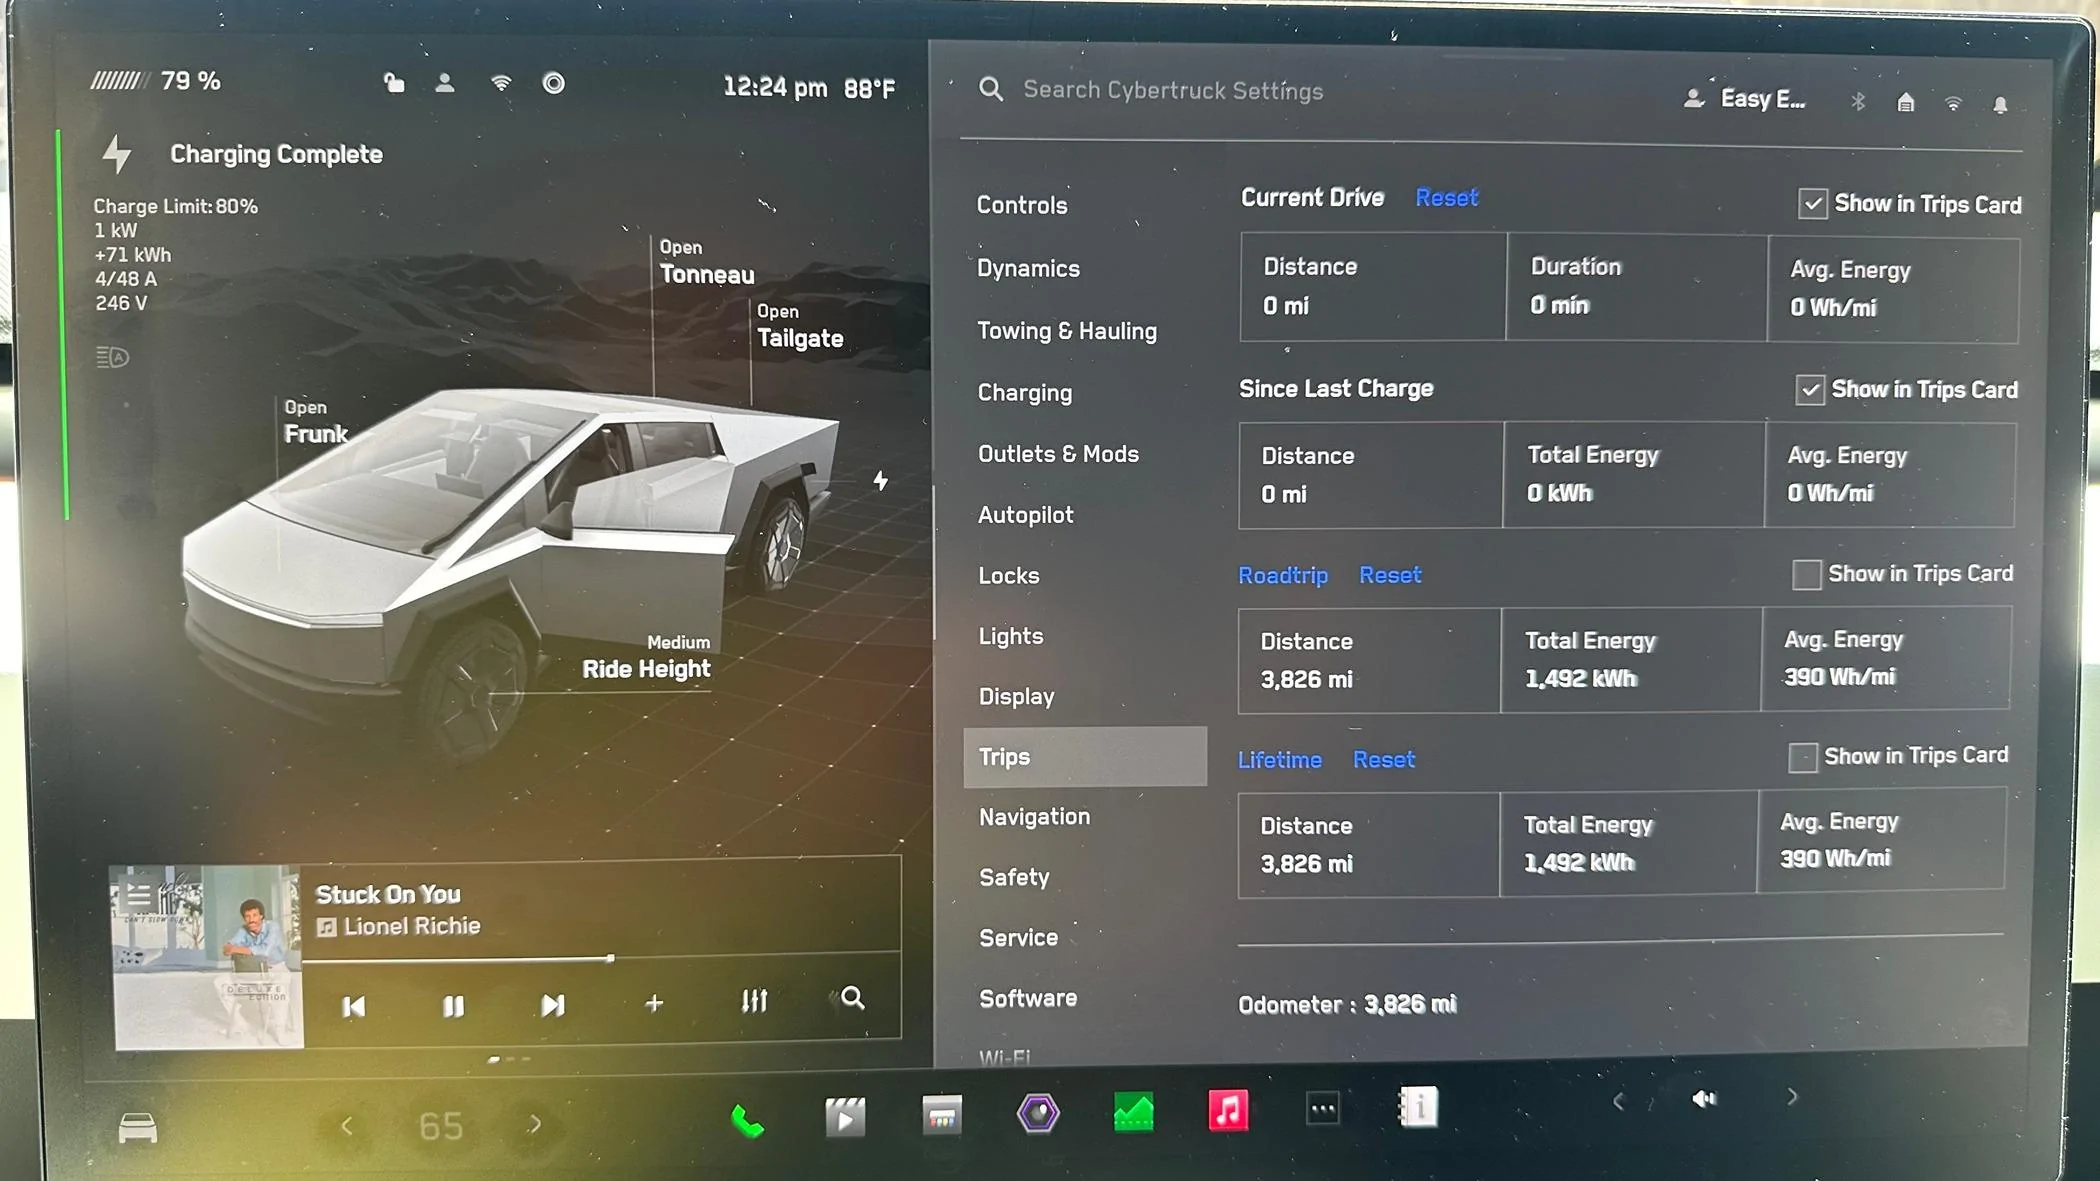Uncheck Since Last Charge Show in Trips Card
Image resolution: width=2100 pixels, height=1181 pixels.
(1809, 390)
